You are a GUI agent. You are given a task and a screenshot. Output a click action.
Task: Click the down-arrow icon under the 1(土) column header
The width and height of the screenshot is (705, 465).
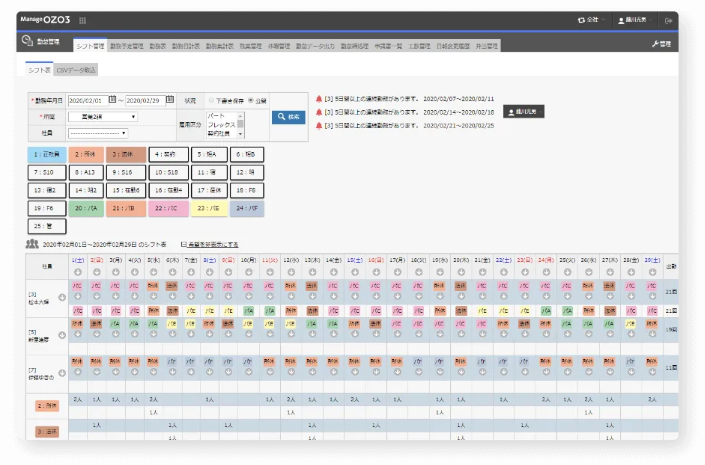79,270
